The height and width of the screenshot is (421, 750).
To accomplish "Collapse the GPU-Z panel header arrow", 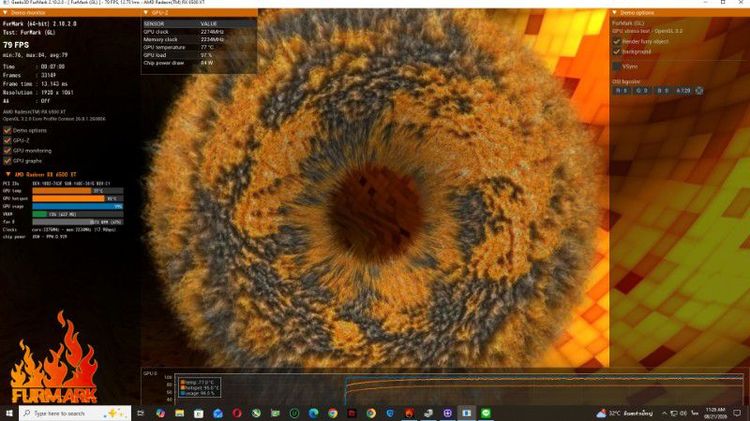I will pyautogui.click(x=146, y=12).
